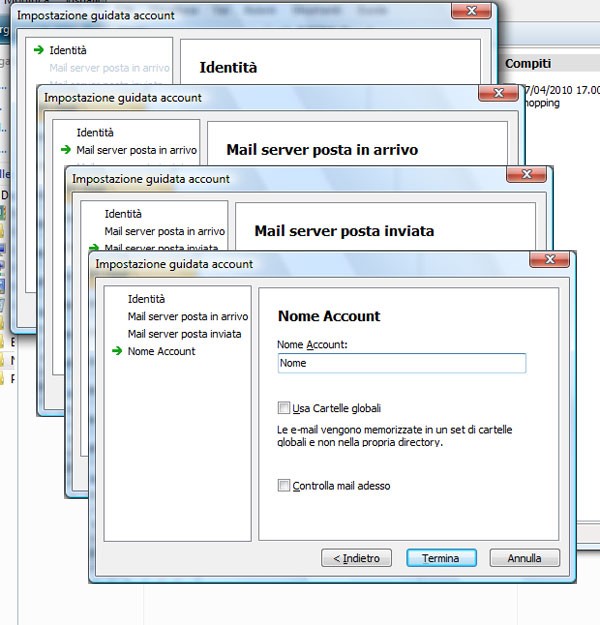Enable the Controlla mail adesso checkbox
This screenshot has width=600, height=625.
tap(284, 486)
